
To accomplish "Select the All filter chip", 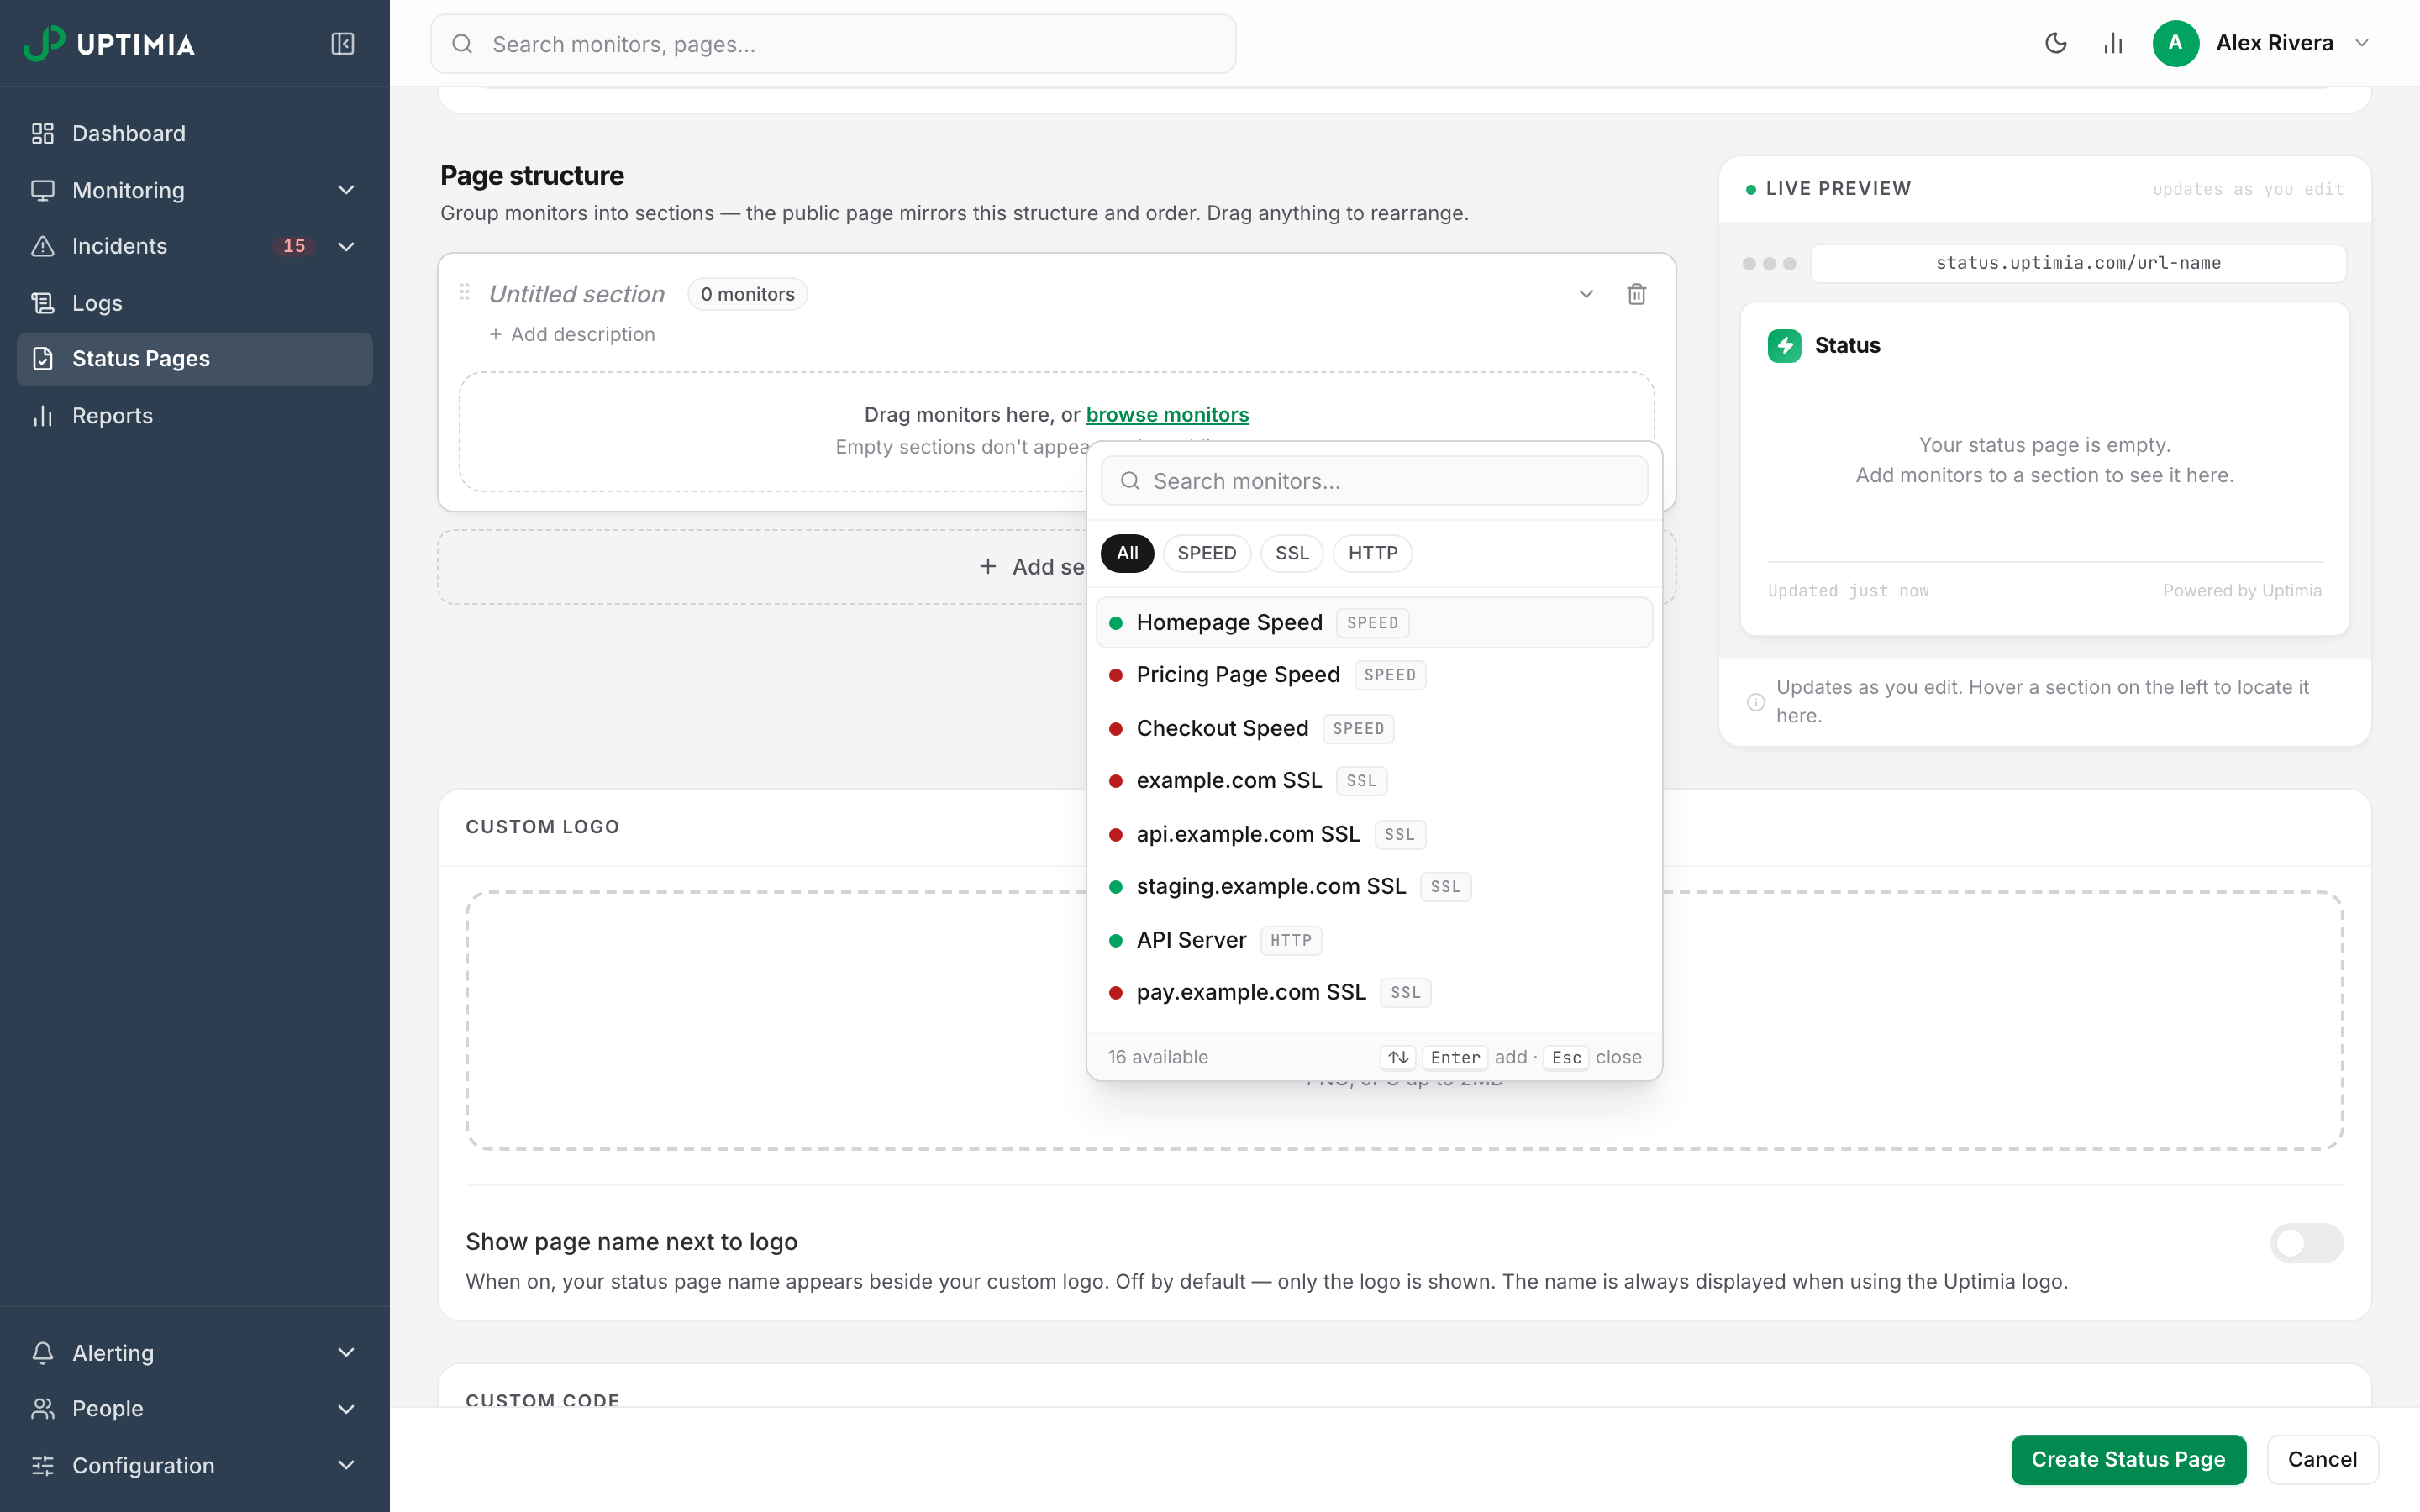I will coord(1127,553).
